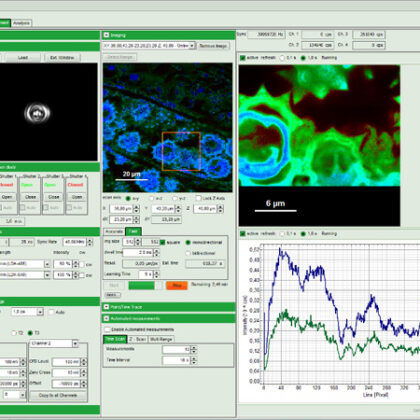Increase the X position stepper arrow
The width and height of the screenshot is (420, 420).
point(136,207)
